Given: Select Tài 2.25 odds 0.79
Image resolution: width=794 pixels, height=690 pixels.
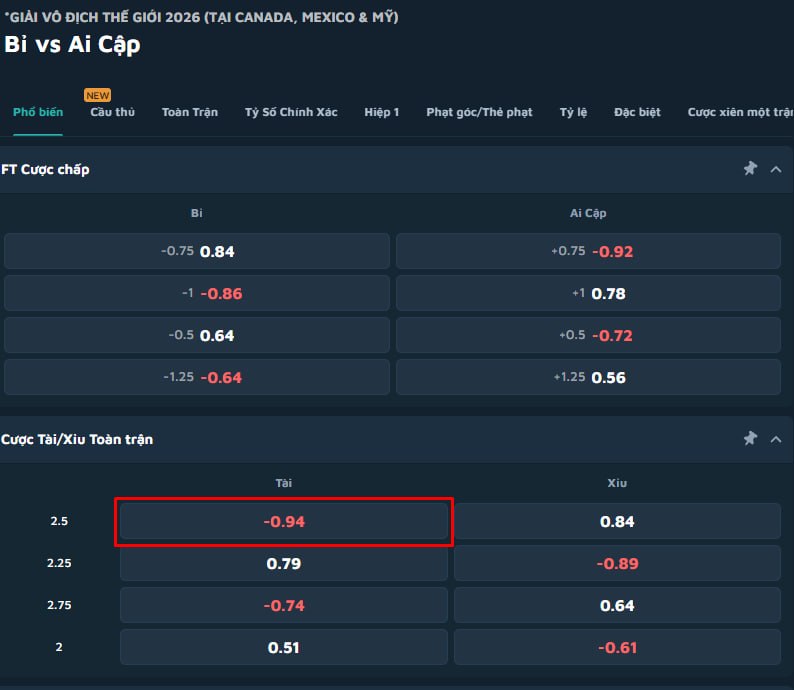Looking at the screenshot, I should pos(284,563).
